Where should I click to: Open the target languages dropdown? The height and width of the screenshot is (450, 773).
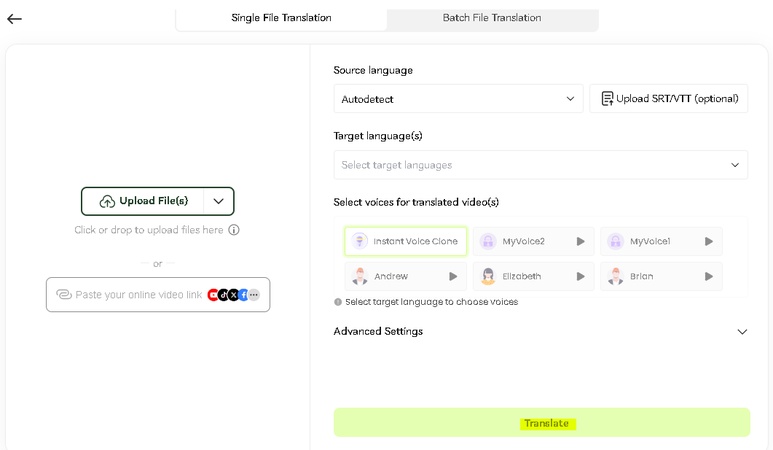point(540,165)
